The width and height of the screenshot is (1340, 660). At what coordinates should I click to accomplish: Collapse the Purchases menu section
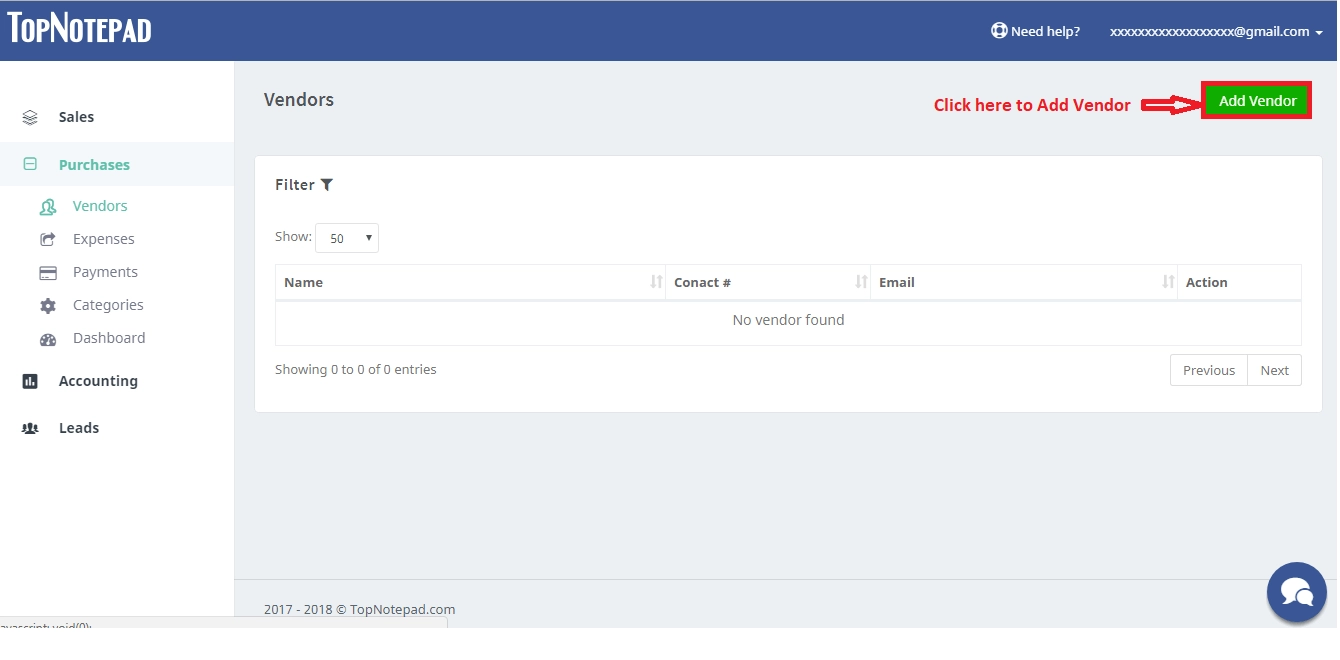[x=94, y=165]
